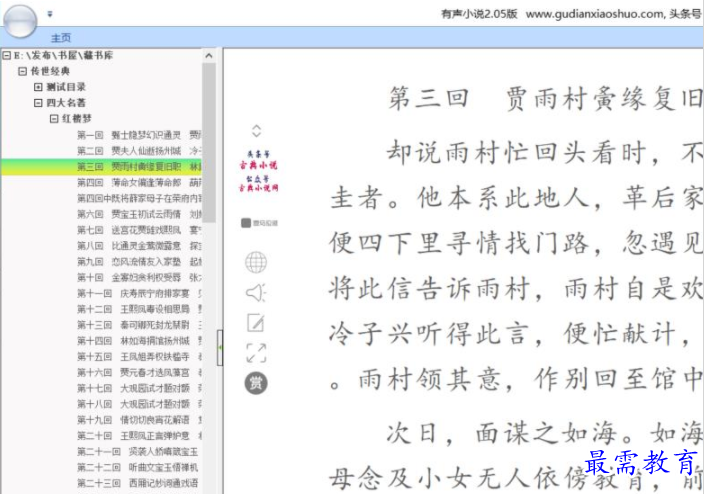
Task: Collapse the 四大名著 folder
Action: (x=38, y=103)
